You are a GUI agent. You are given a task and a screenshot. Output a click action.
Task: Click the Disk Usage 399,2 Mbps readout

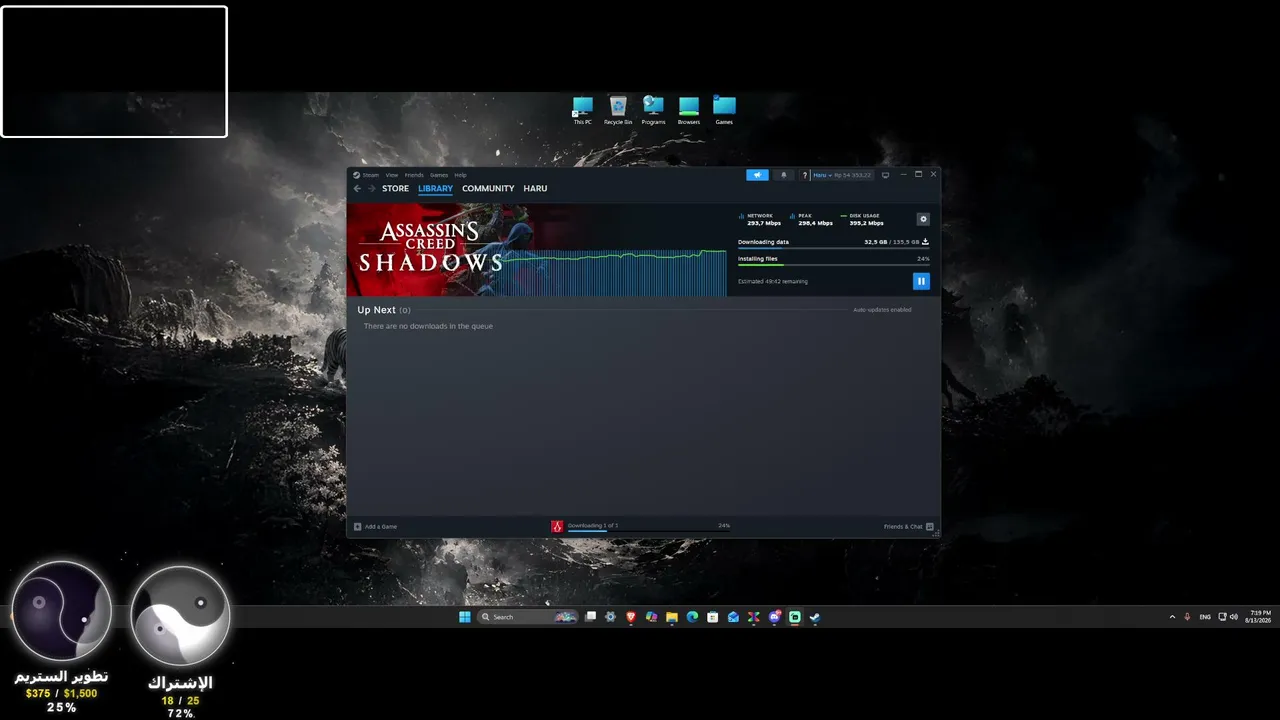coord(863,219)
